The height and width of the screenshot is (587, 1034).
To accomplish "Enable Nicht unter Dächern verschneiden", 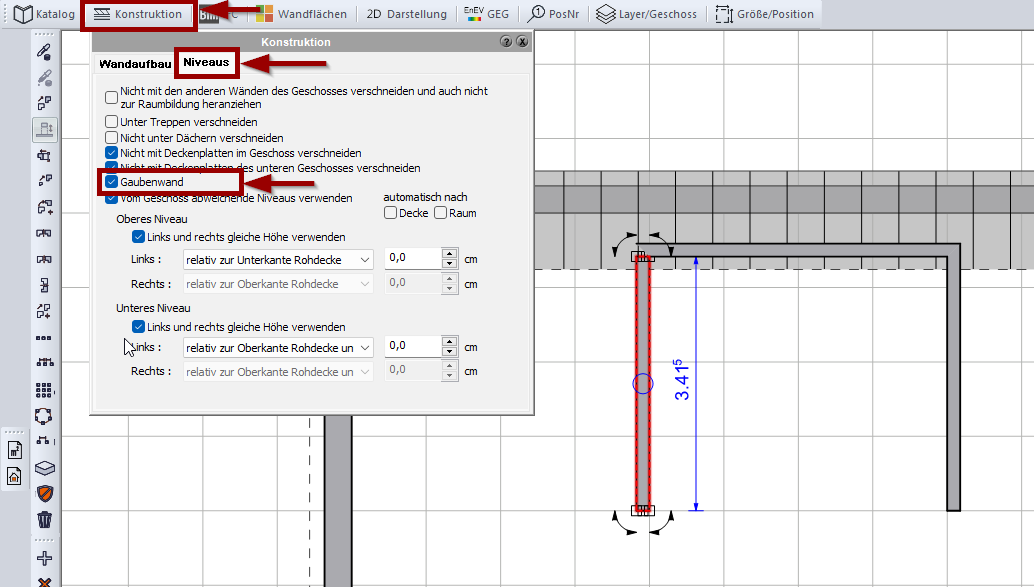I will (112, 138).
